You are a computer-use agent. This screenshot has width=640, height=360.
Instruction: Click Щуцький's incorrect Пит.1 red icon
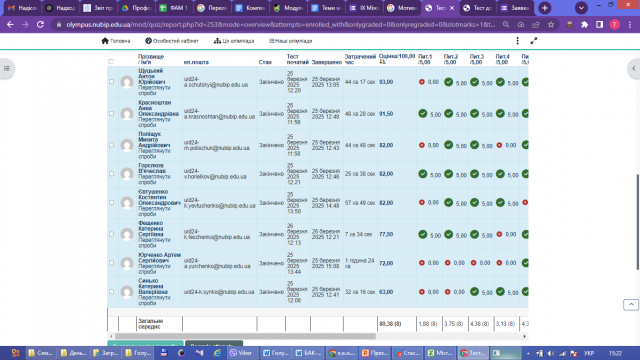click(x=422, y=82)
